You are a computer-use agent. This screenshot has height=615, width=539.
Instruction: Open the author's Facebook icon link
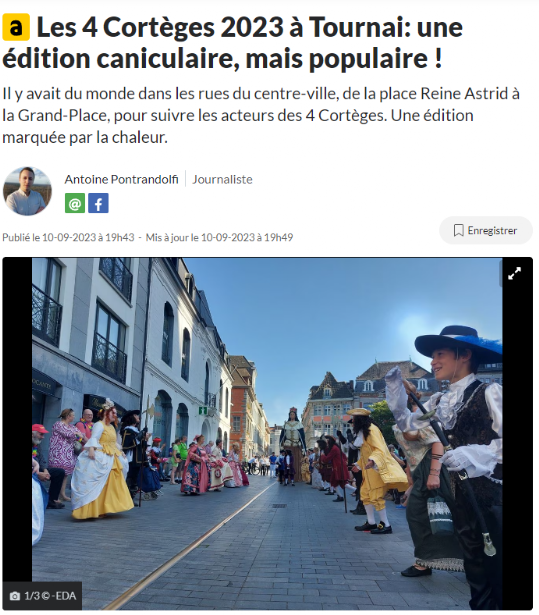pyautogui.click(x=98, y=203)
